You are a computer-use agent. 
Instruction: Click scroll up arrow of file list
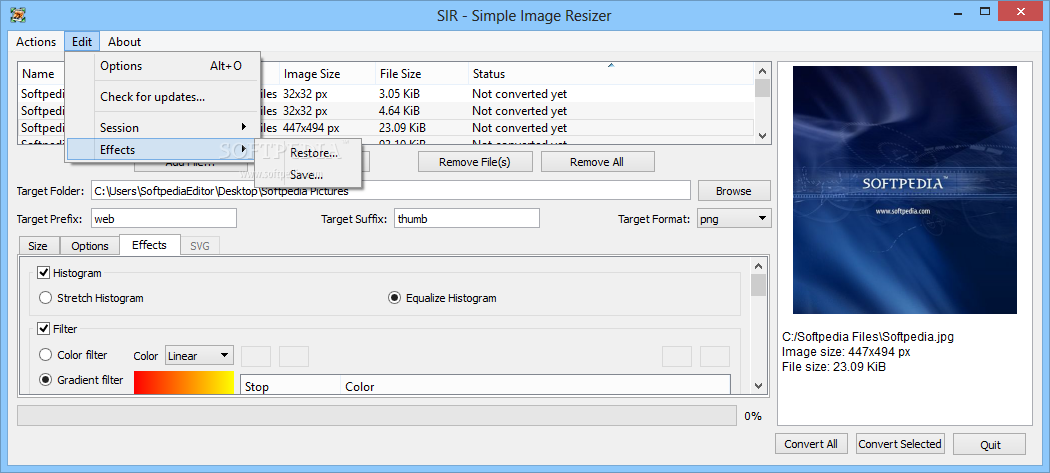point(762,70)
